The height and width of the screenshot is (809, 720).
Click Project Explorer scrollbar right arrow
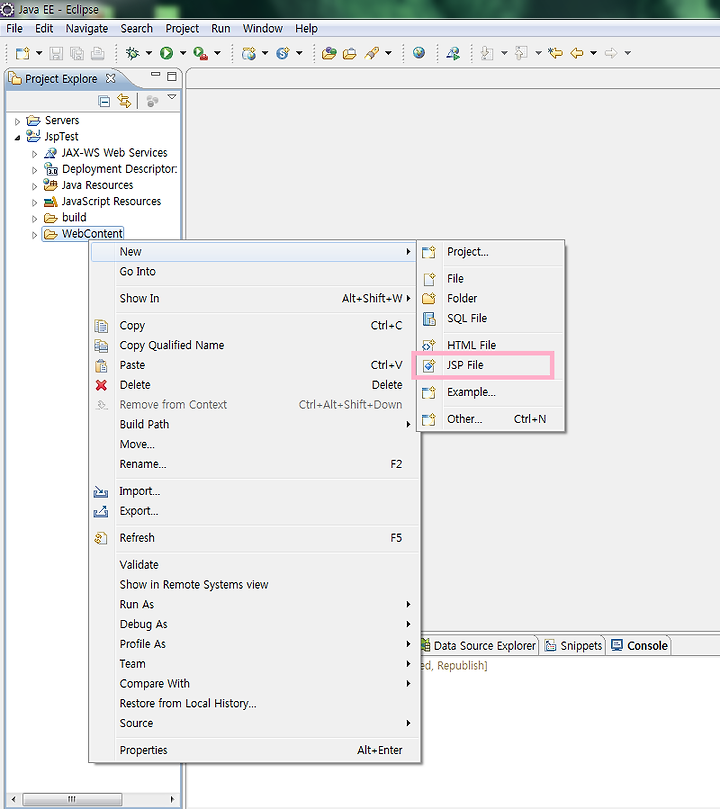click(x=172, y=799)
